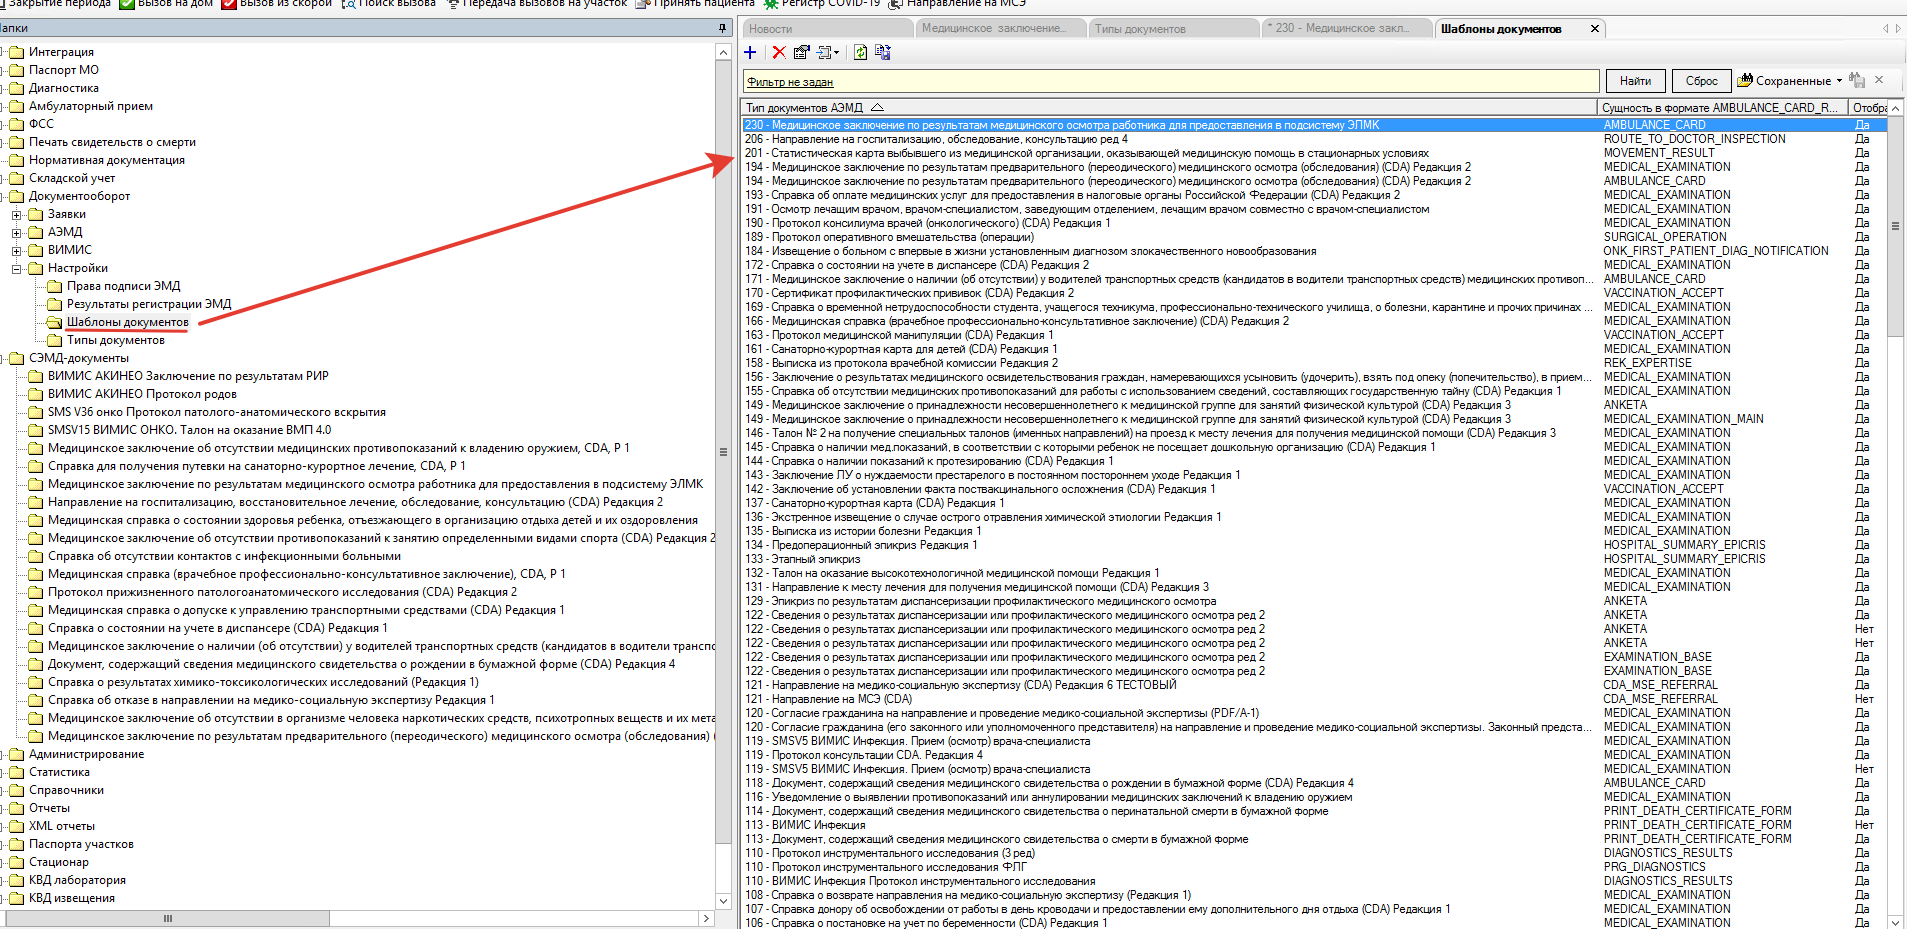
Task: Open the Документооборот folder
Action: pyautogui.click(x=79, y=196)
